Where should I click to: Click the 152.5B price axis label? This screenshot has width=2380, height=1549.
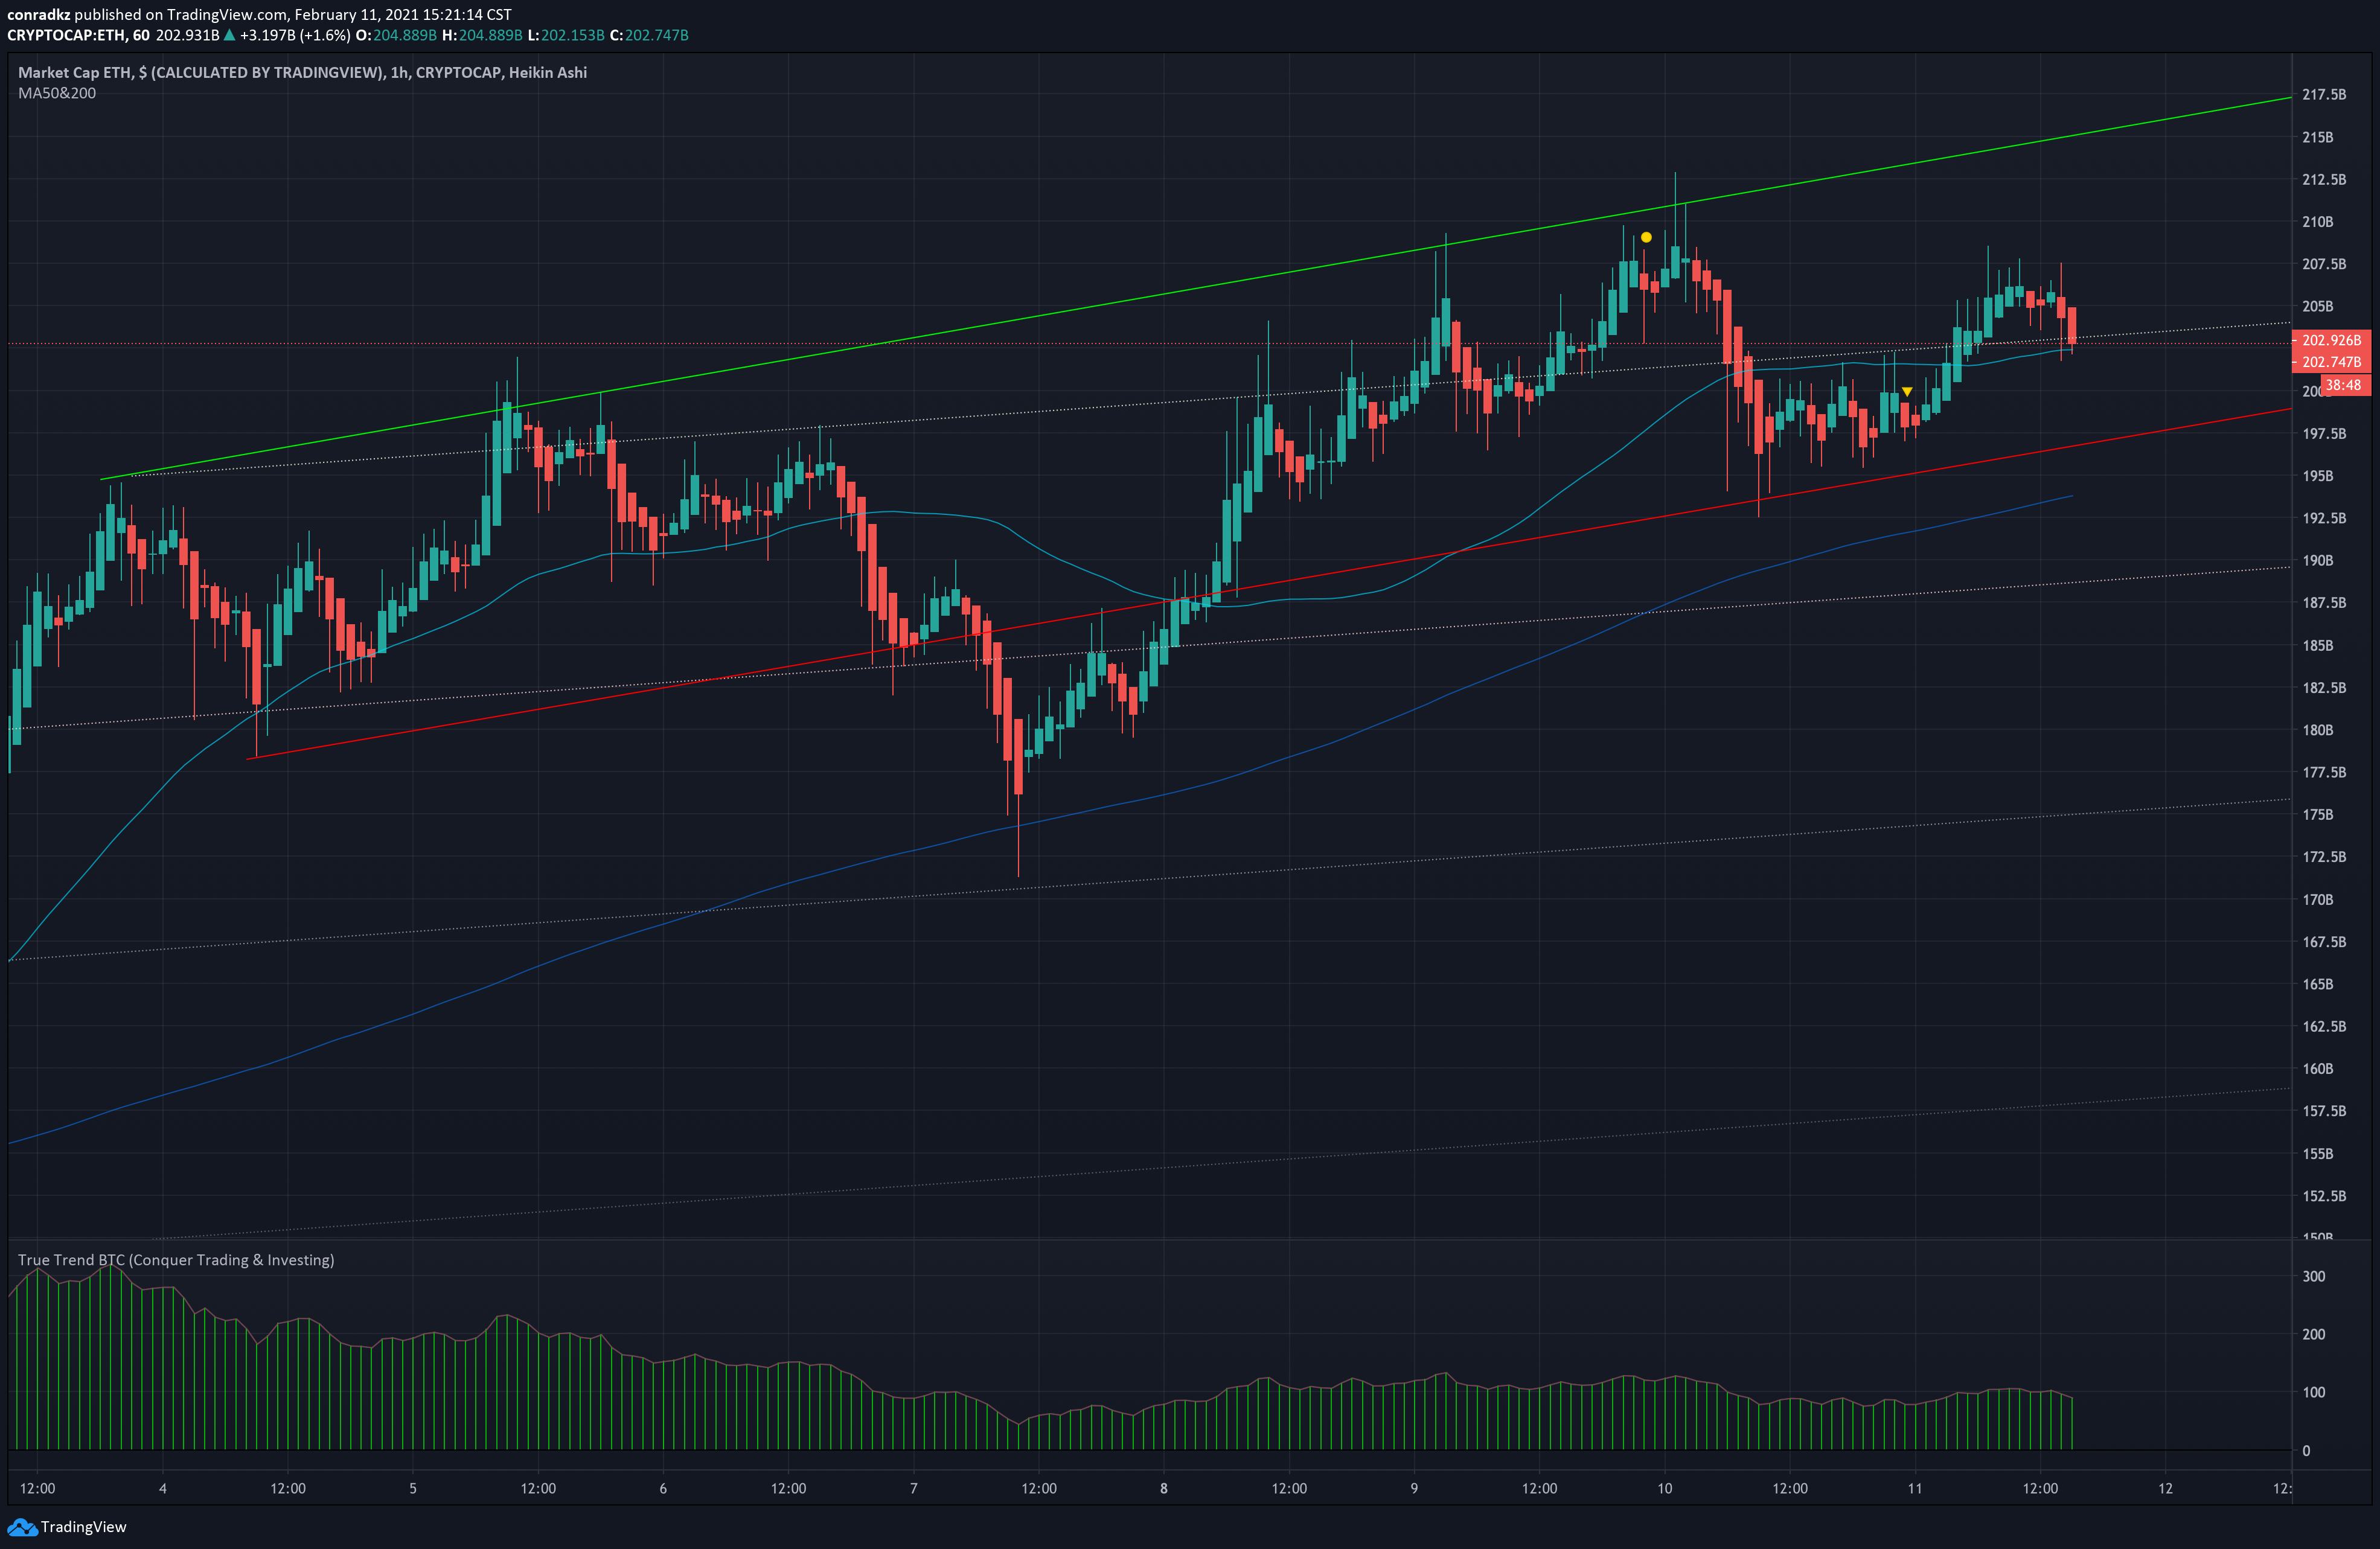point(2324,1196)
